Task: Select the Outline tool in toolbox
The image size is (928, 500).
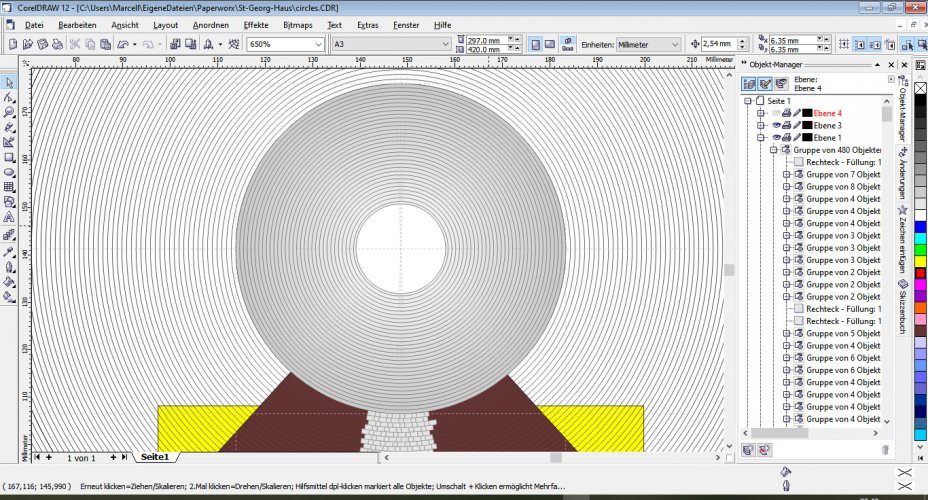Action: [x=9, y=267]
